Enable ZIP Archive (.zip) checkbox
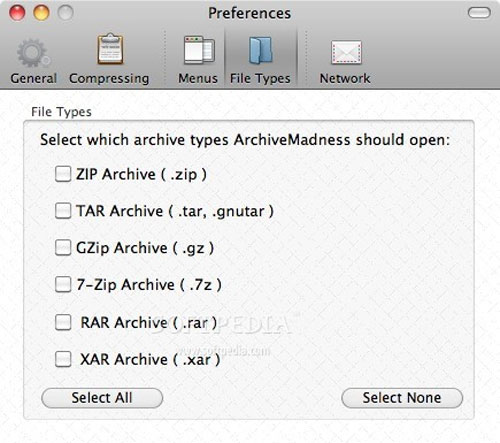This screenshot has height=443, width=500. point(63,174)
